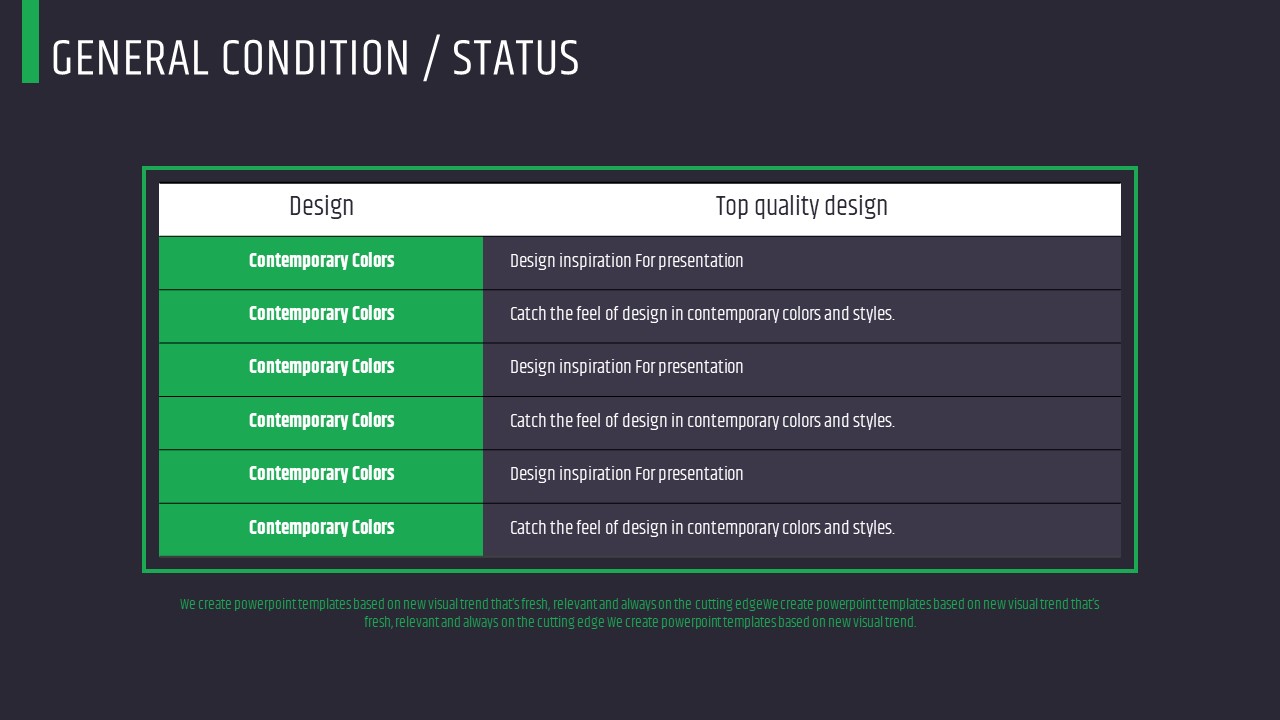Click the first "Contemporary Colors" green cell

(x=321, y=261)
